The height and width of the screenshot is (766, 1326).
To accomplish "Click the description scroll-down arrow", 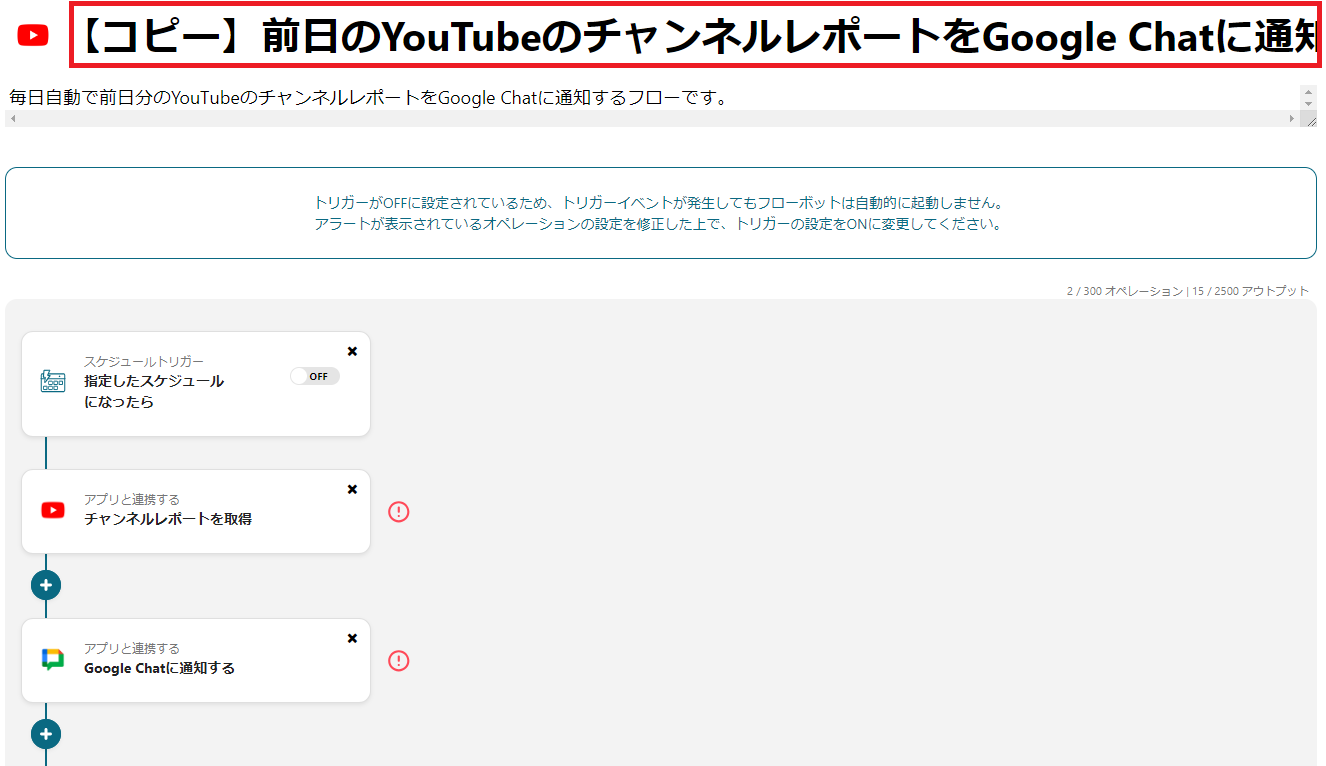I will click(x=1309, y=104).
